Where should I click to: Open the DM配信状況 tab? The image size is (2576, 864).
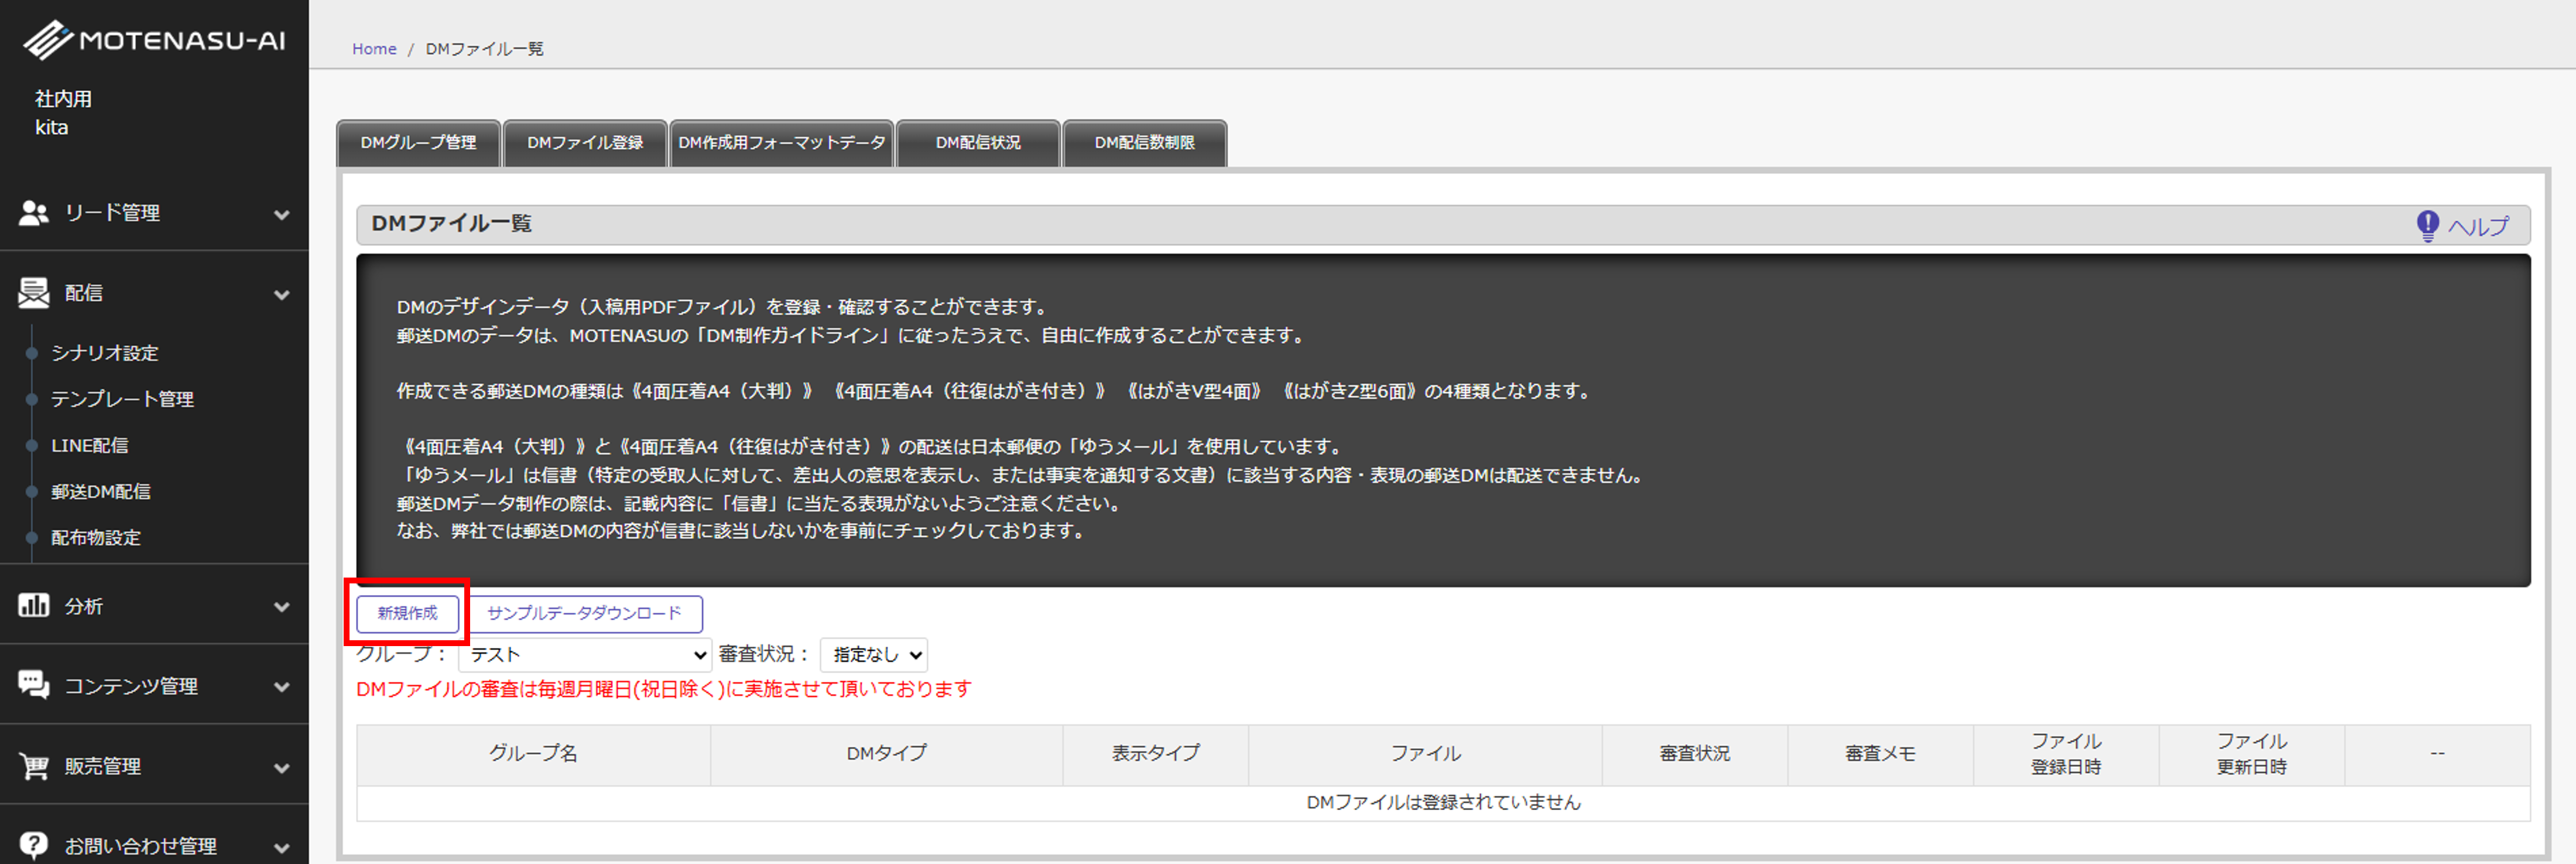[977, 143]
